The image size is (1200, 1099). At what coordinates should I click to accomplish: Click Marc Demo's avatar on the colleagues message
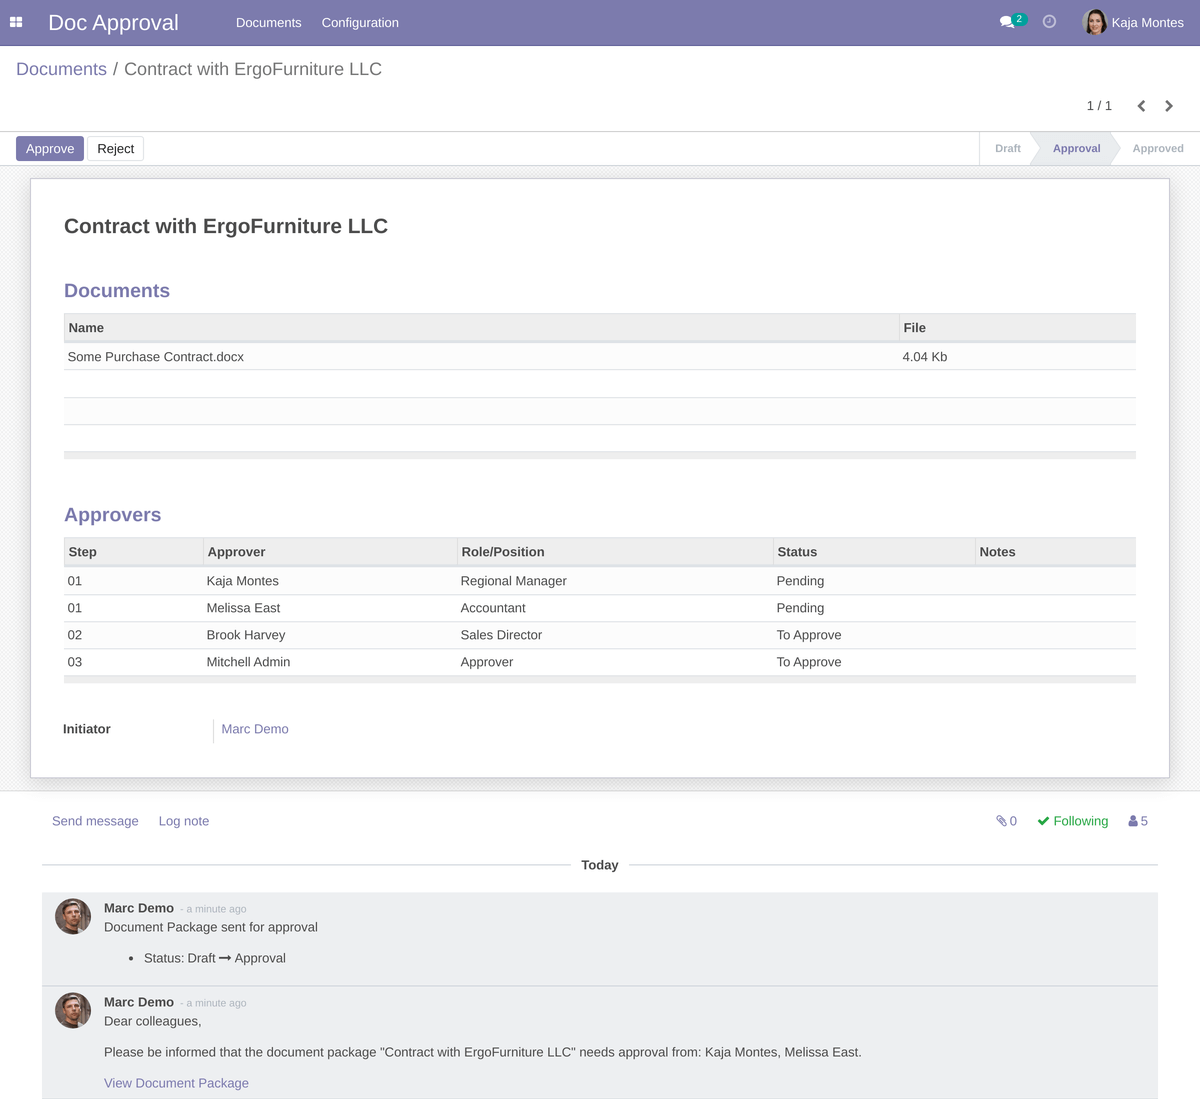point(72,1010)
